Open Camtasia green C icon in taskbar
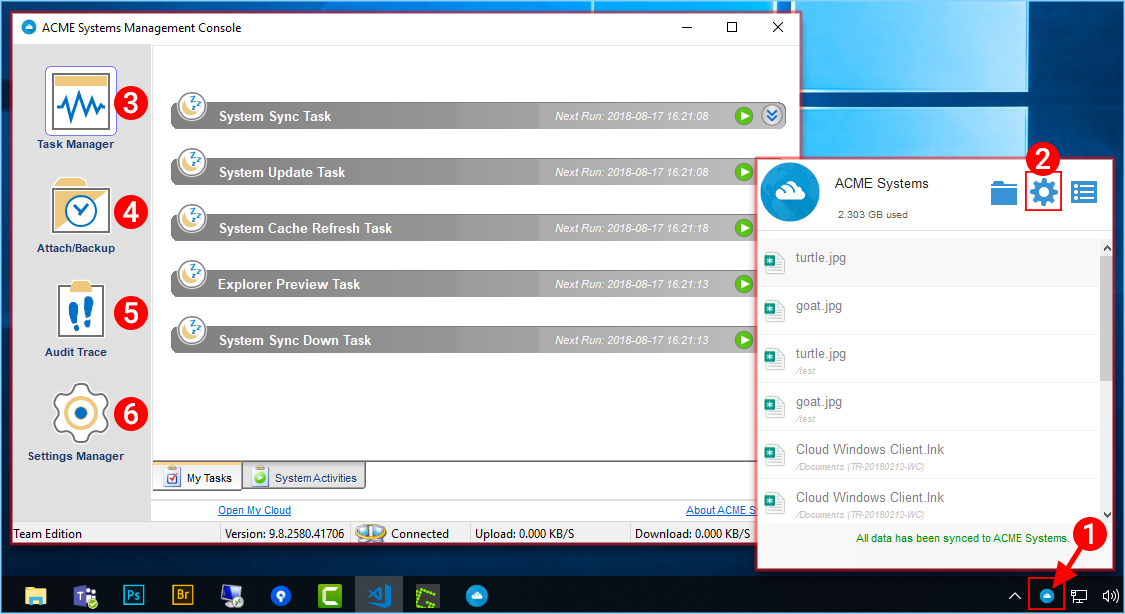 (x=330, y=595)
